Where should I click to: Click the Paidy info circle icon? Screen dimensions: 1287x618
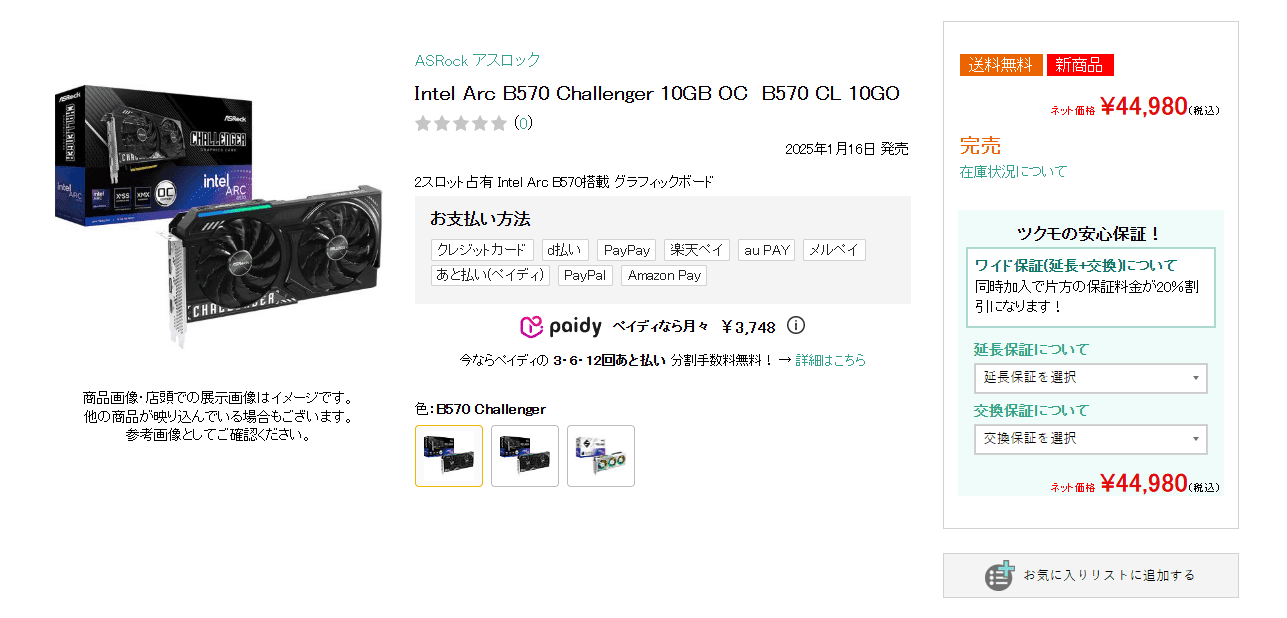796,326
